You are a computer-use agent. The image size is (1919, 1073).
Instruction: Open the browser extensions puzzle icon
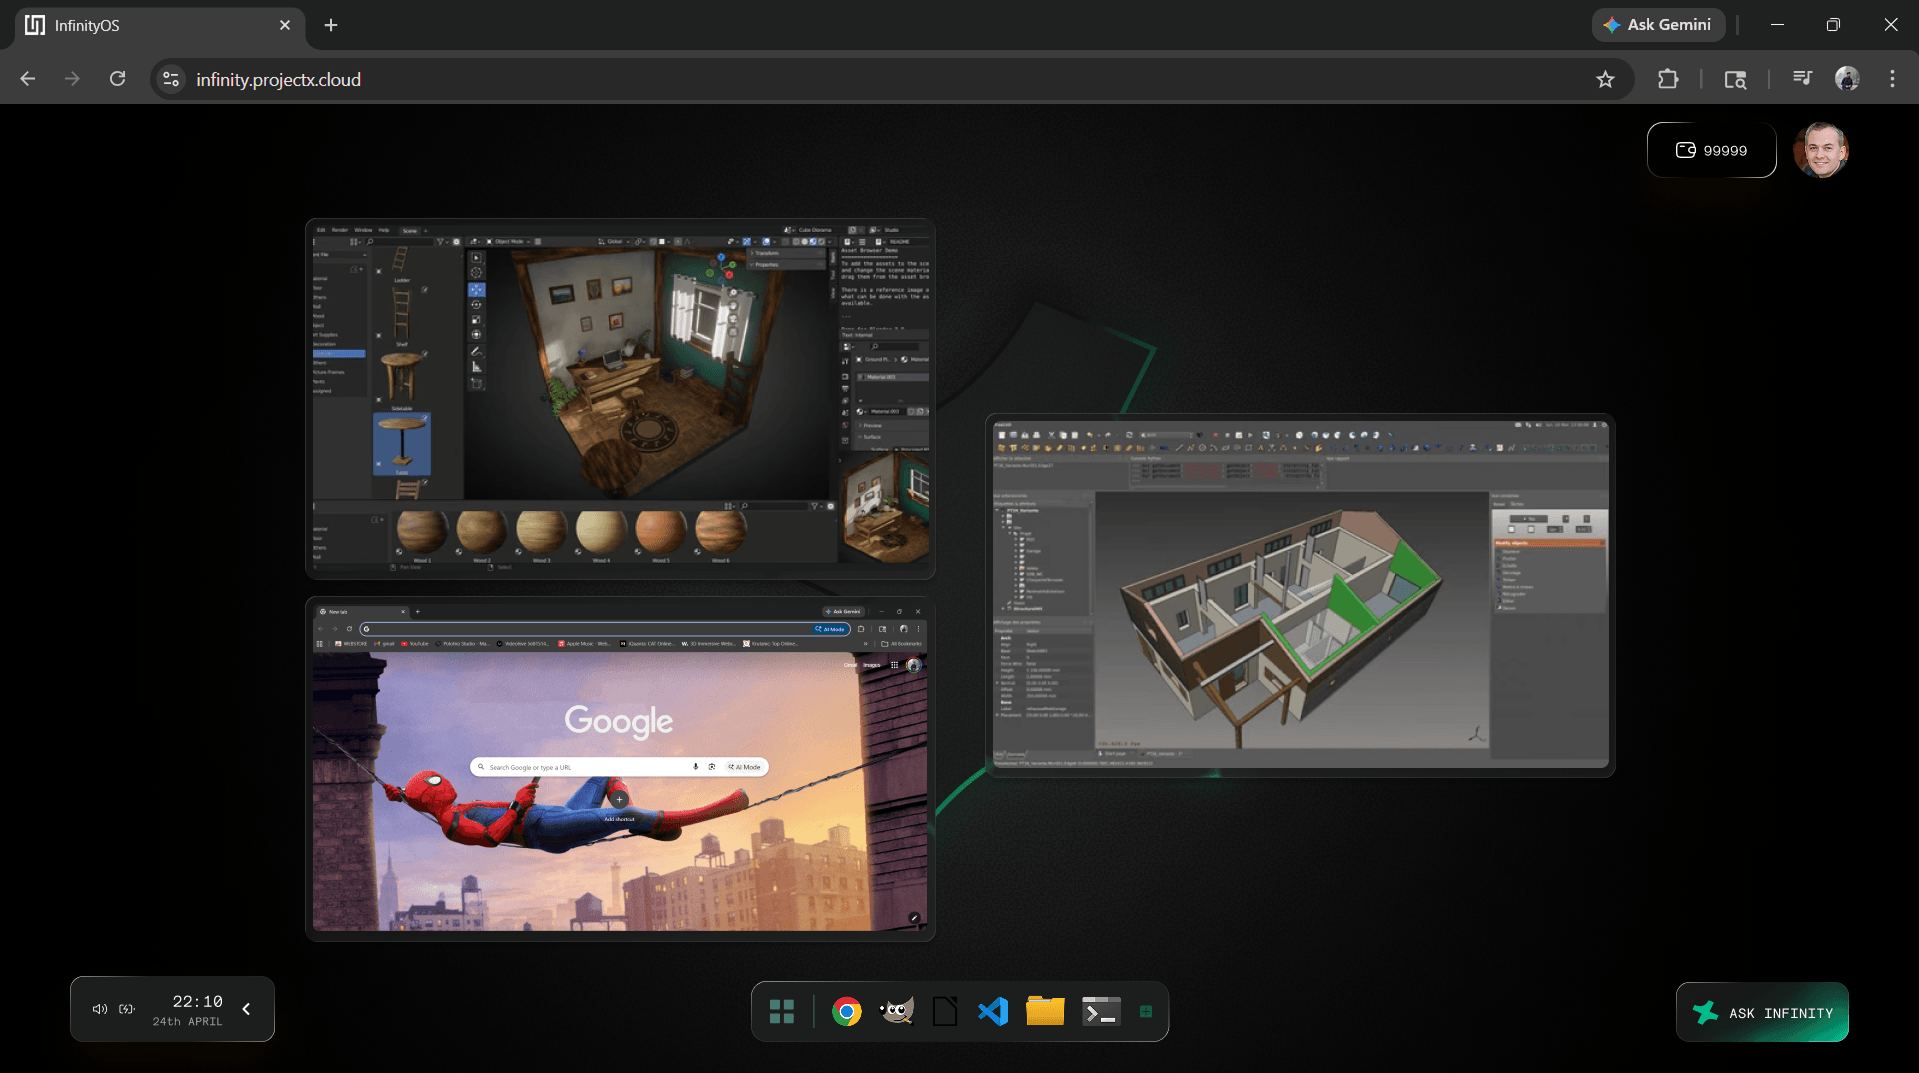click(x=1668, y=79)
